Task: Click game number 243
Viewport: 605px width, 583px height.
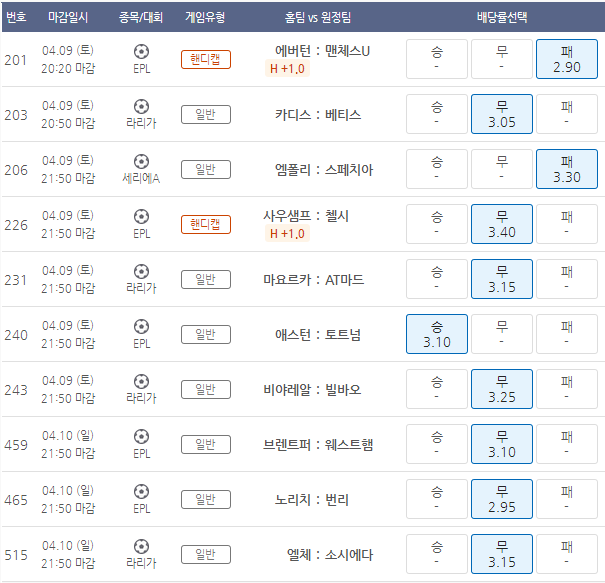Action: tap(16, 390)
